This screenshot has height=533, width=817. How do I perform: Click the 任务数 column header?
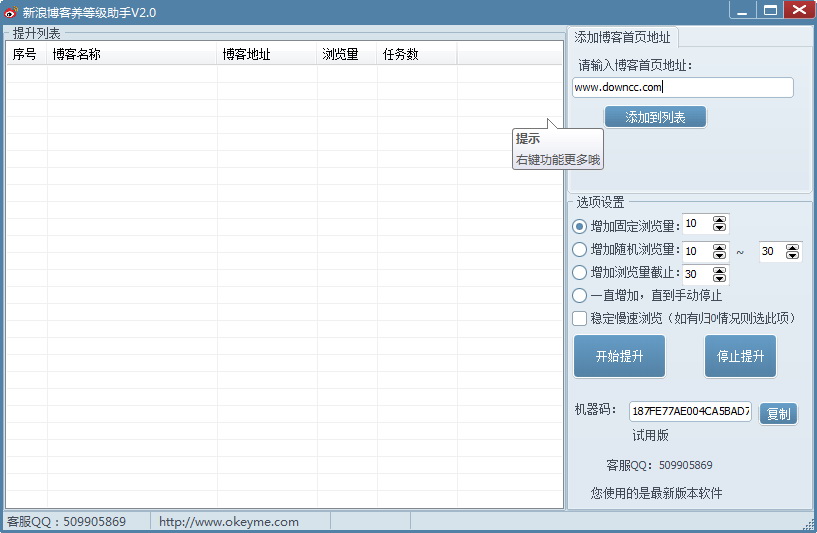coord(417,54)
